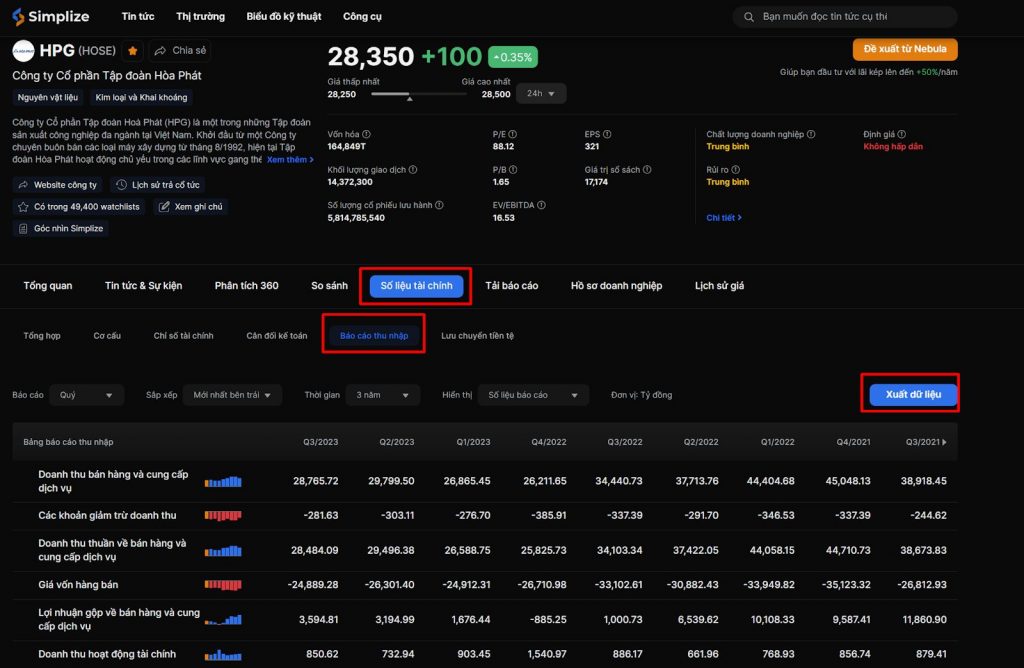Viewport: 1024px width, 668px height.
Task: Open the Sắp xếp Mới nhất bên trái dropdown
Action: point(232,395)
